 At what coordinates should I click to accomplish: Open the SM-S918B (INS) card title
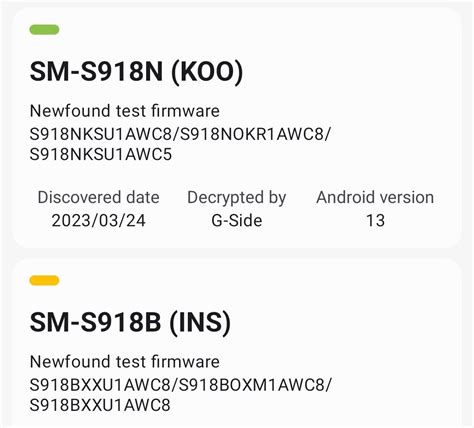pos(130,322)
